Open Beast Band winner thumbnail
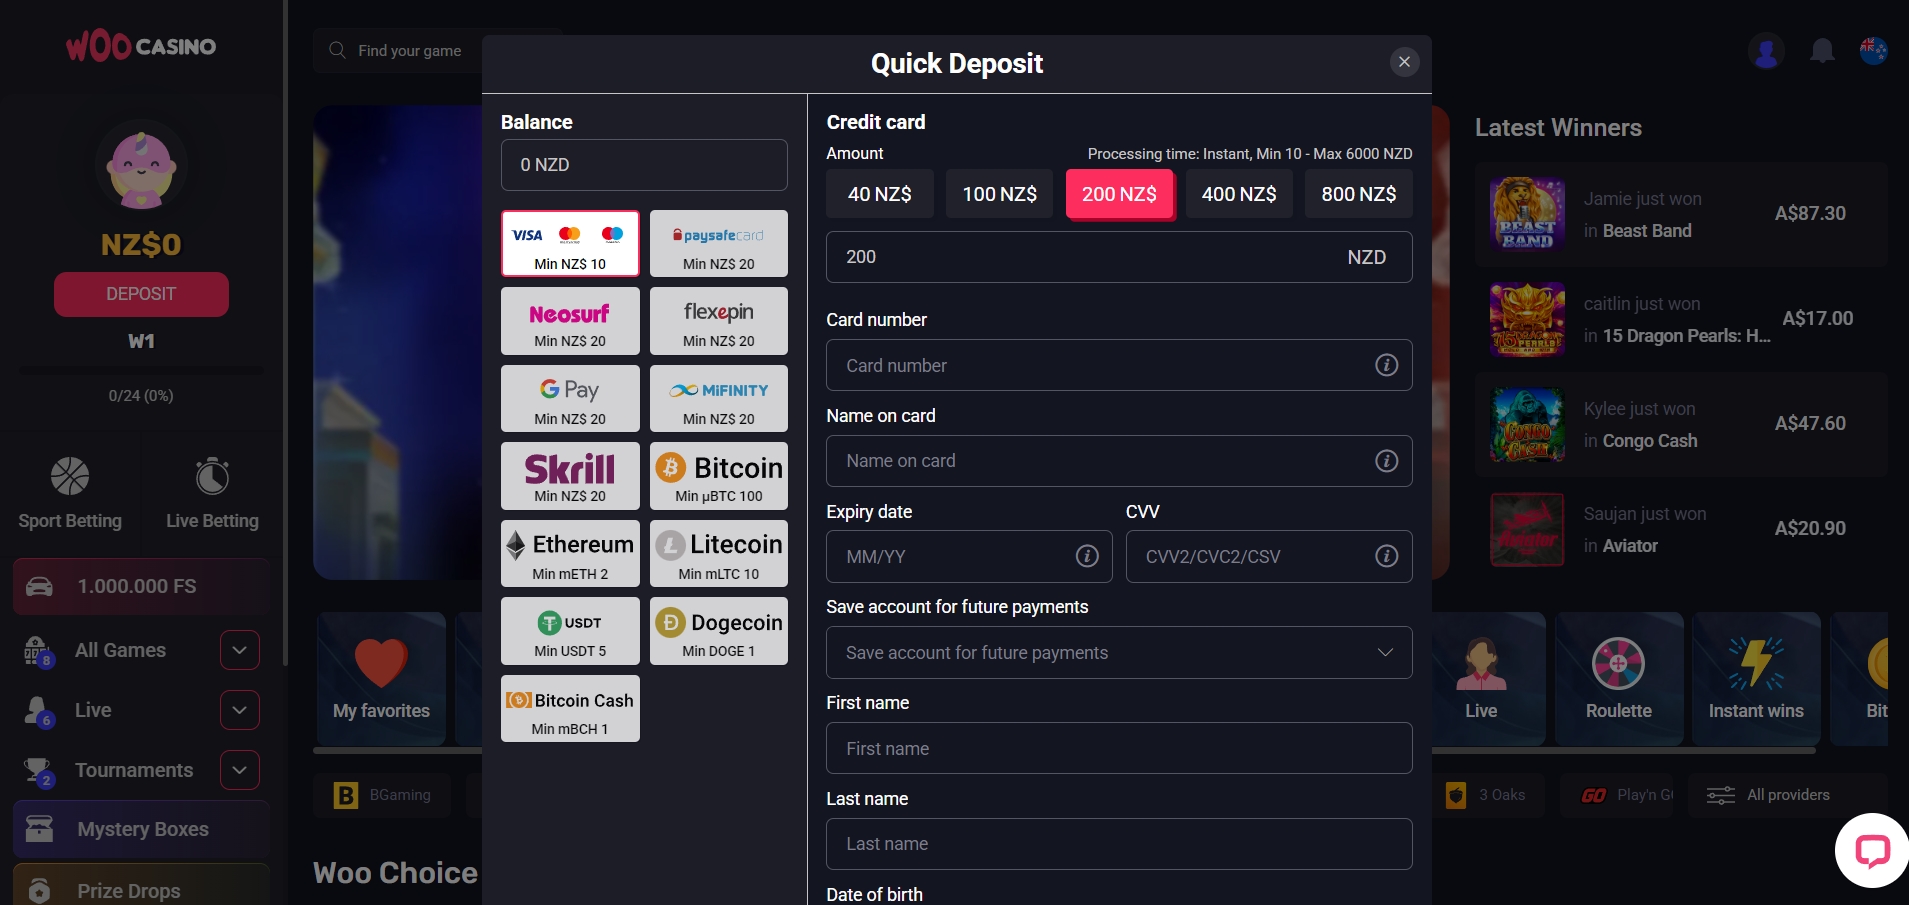 tap(1527, 214)
